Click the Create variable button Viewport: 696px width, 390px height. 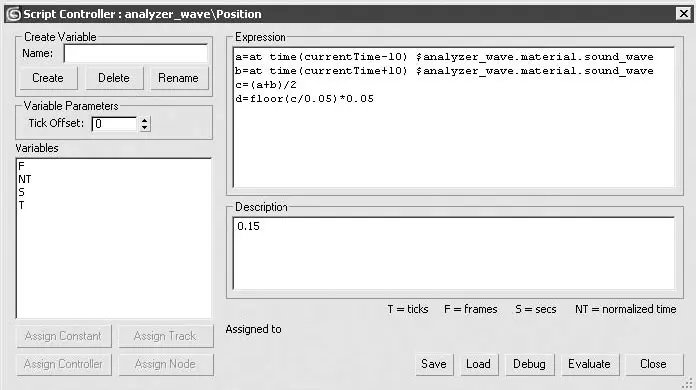[x=48, y=78]
